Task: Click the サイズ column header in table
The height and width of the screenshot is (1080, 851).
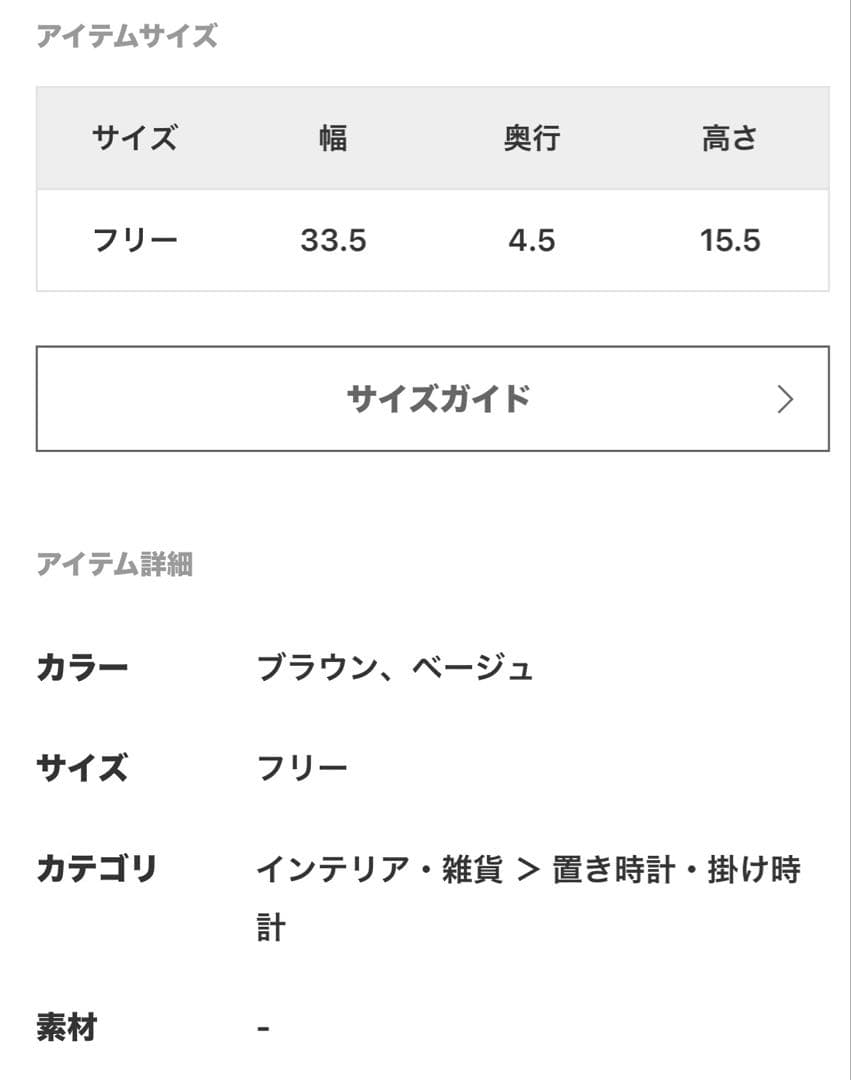Action: click(135, 139)
